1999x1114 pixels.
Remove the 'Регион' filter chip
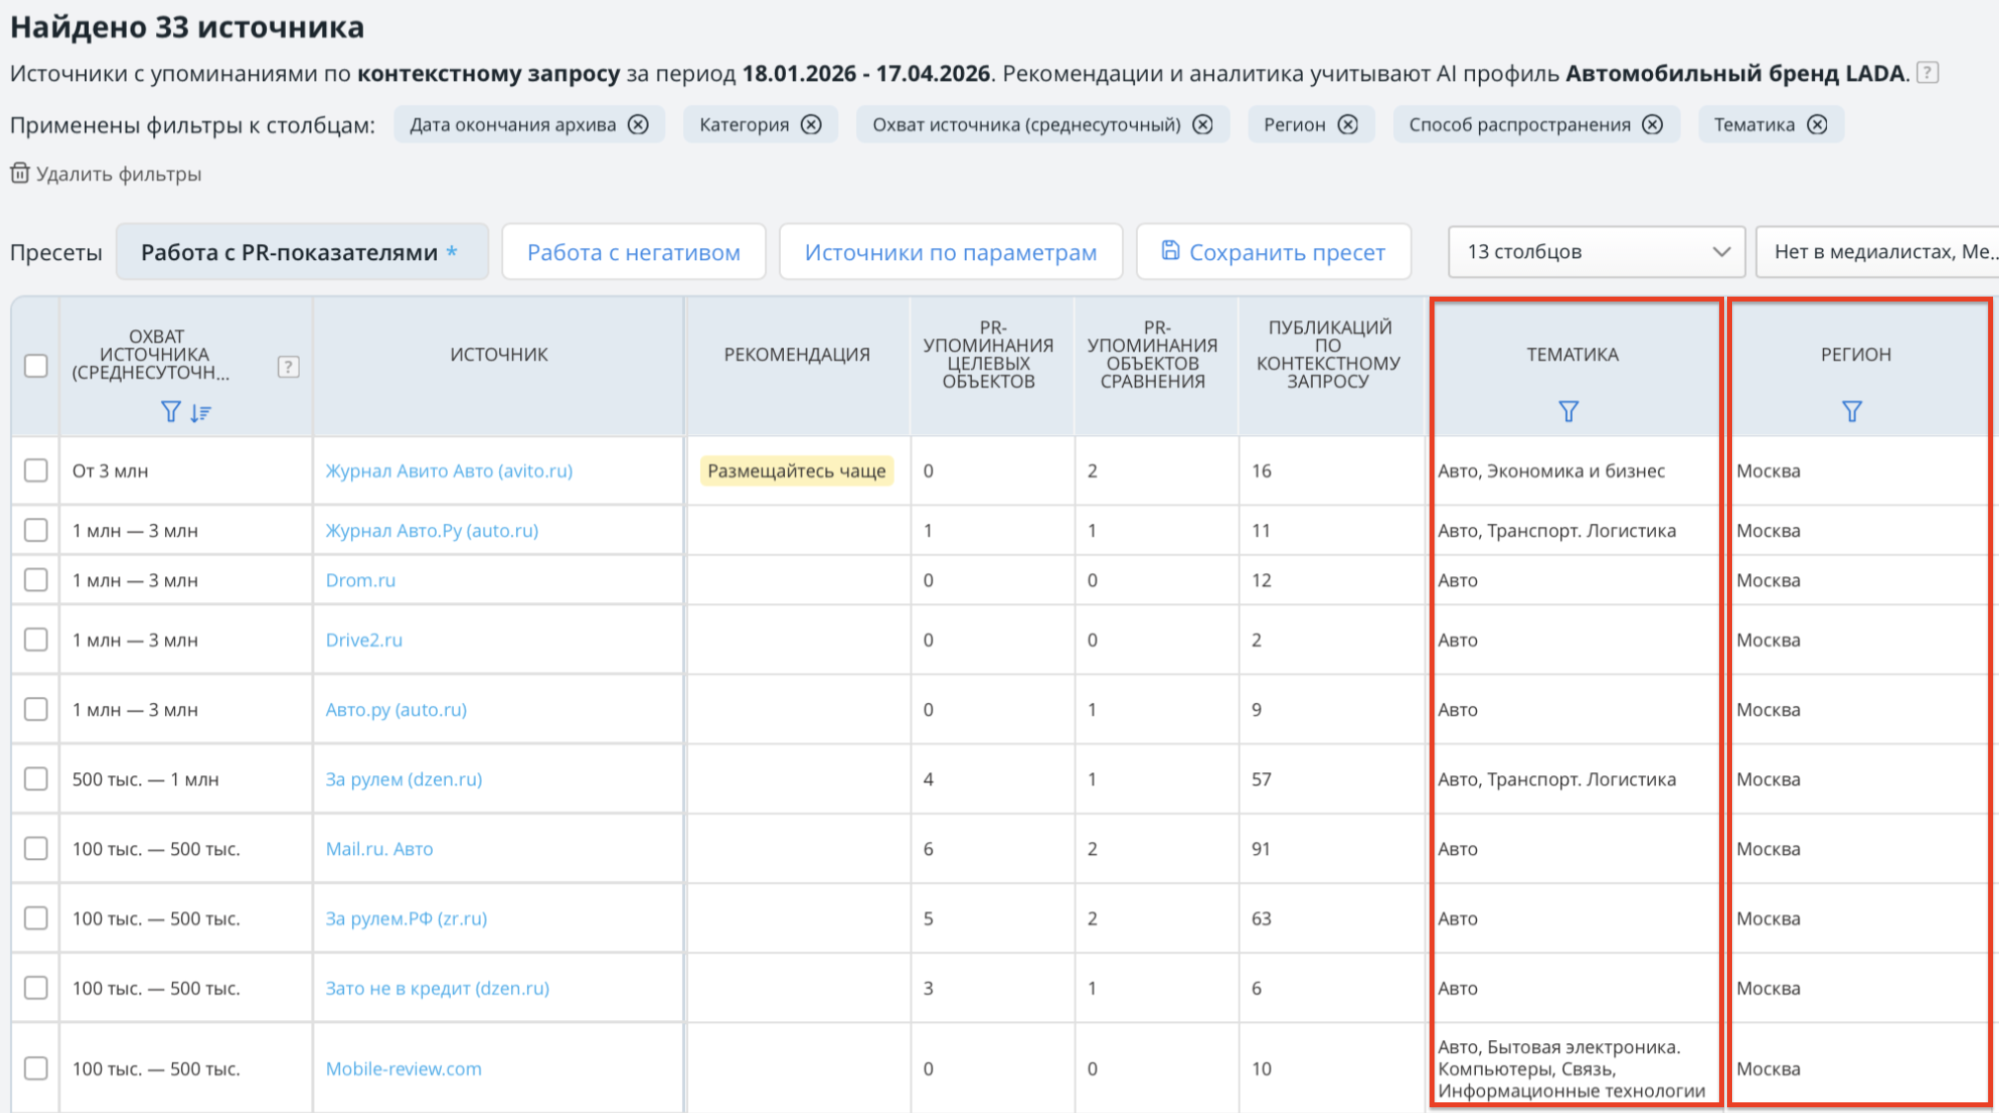point(1348,125)
